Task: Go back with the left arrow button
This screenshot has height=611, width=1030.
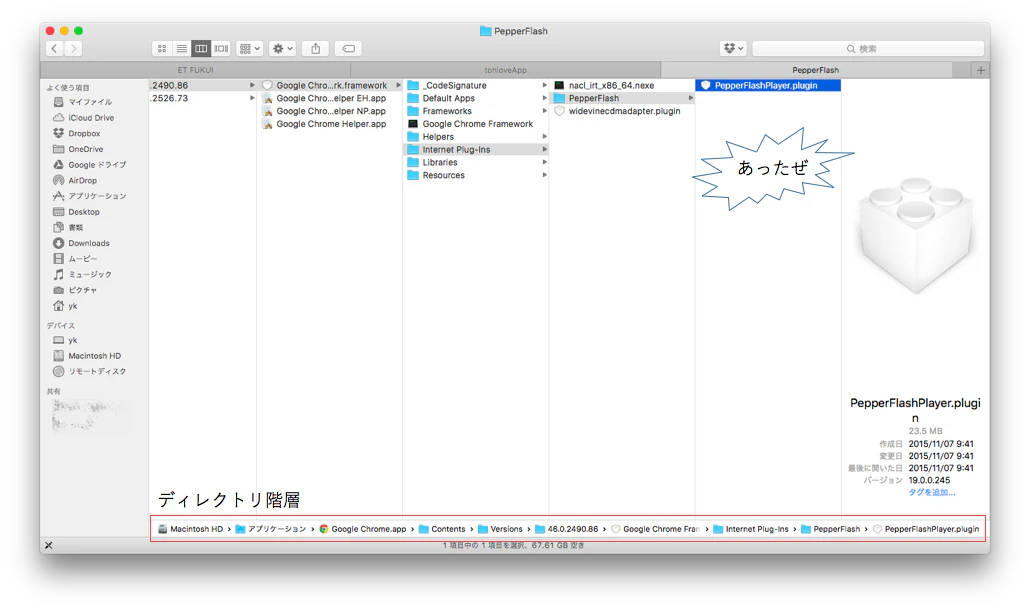Action: pyautogui.click(x=55, y=49)
